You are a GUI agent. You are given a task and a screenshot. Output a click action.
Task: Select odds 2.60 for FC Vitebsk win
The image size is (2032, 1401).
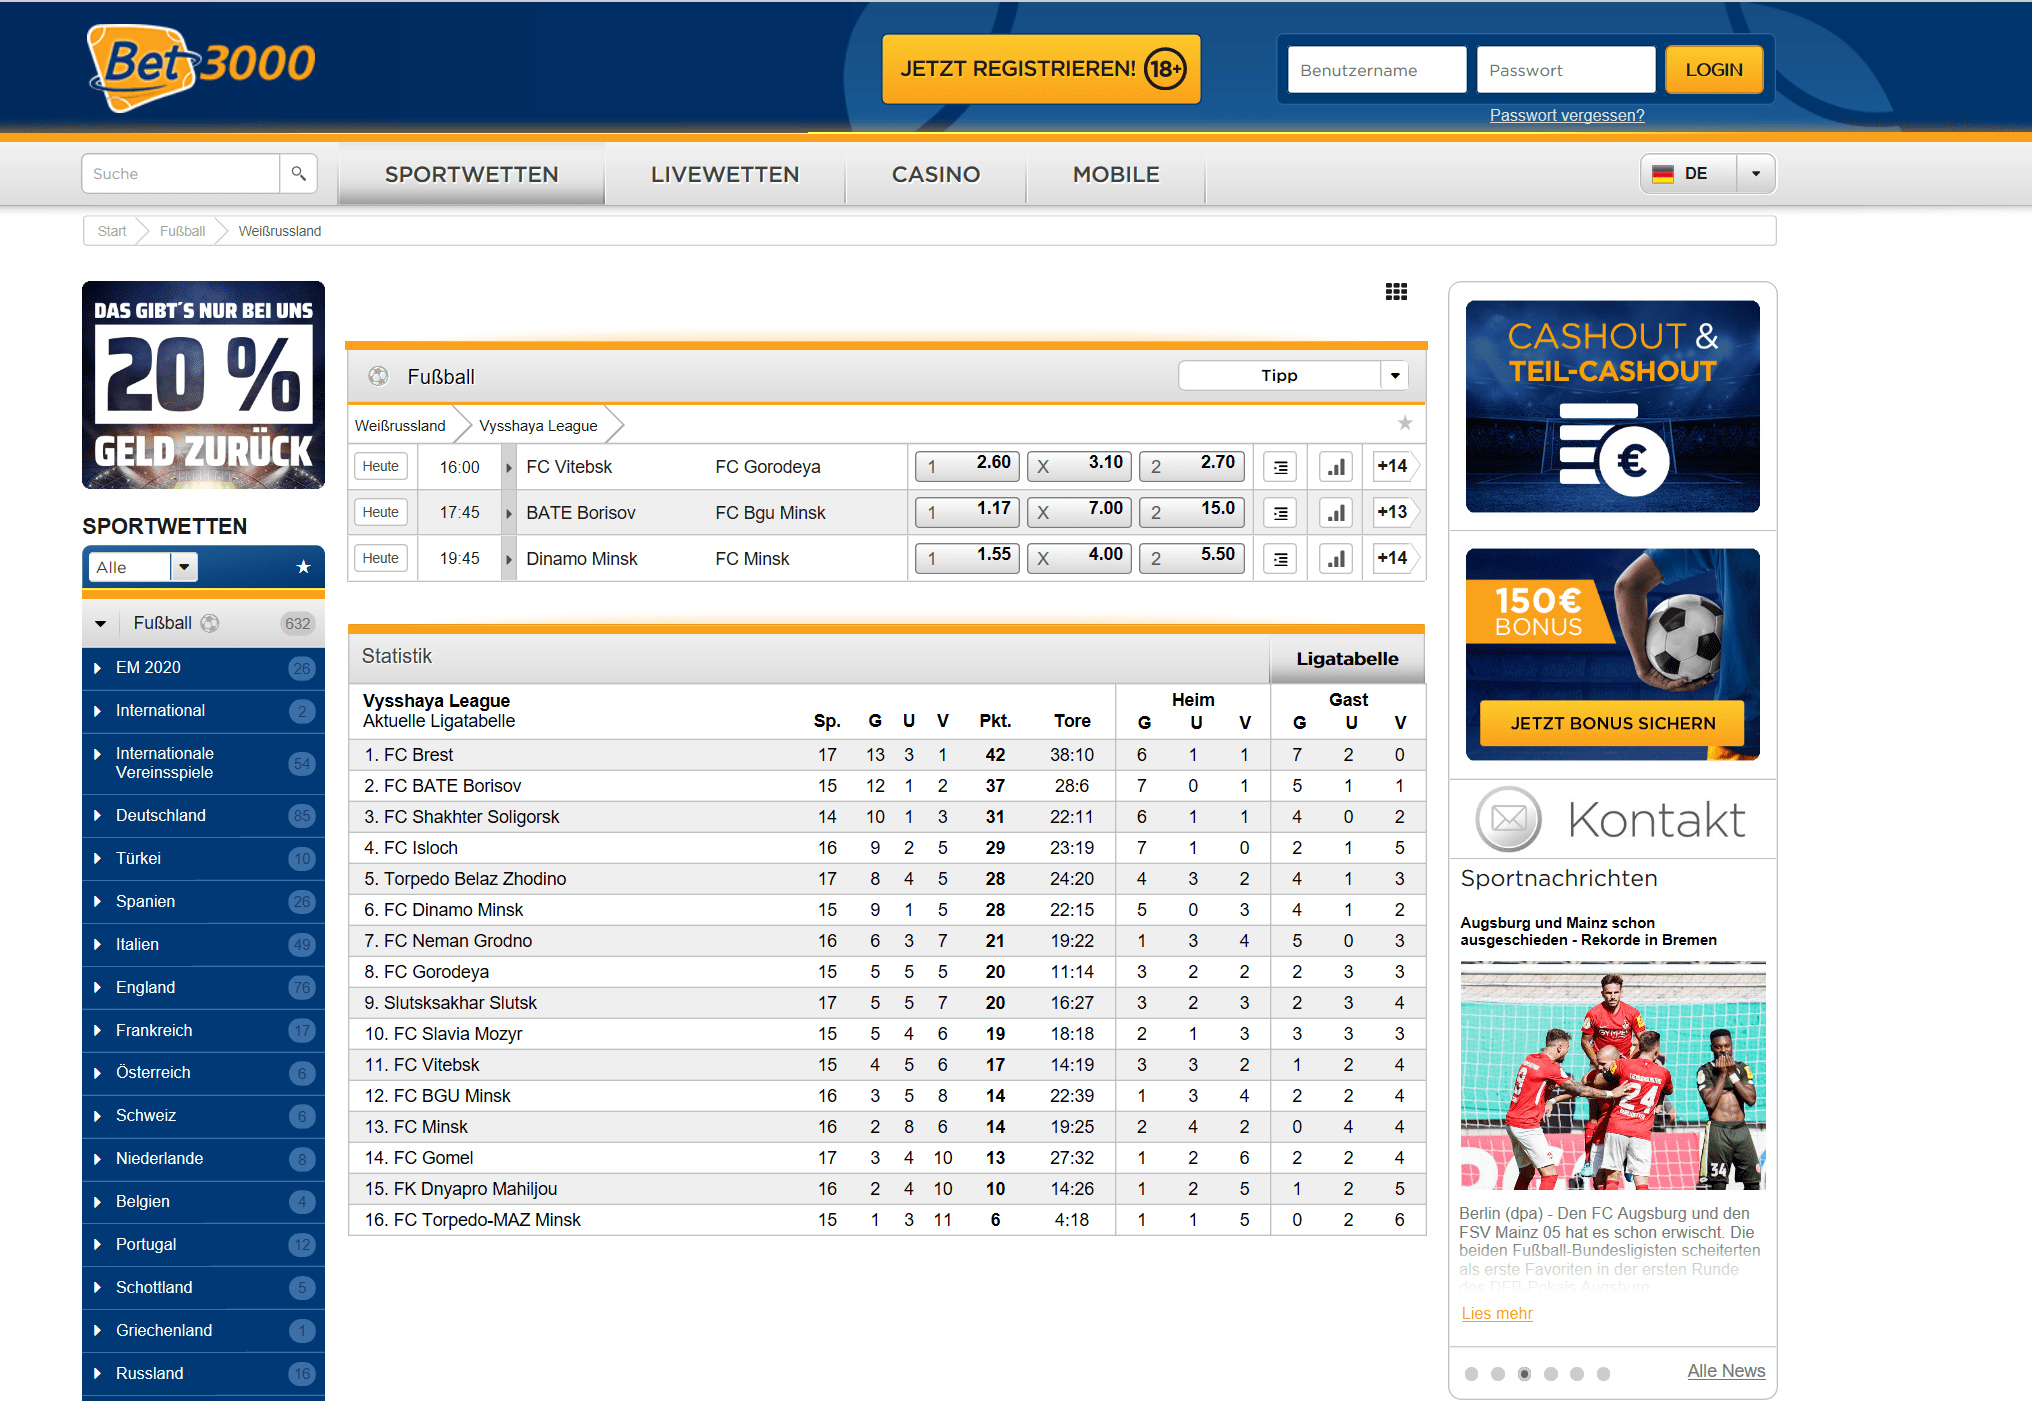[x=968, y=465]
